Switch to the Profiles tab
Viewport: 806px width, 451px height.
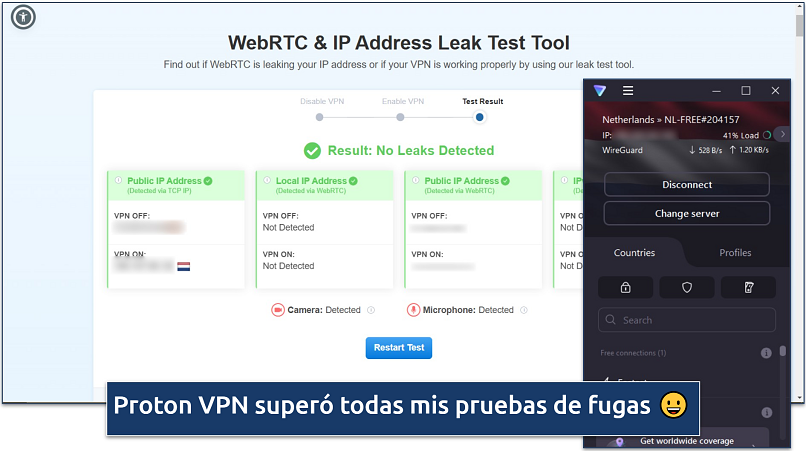click(x=735, y=252)
